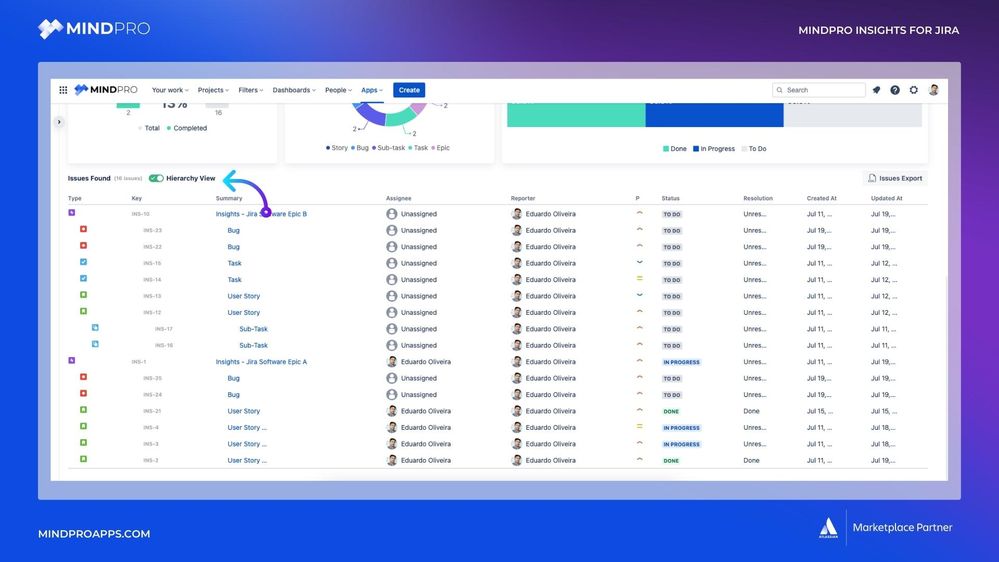Open the Apps dropdown

click(372, 90)
